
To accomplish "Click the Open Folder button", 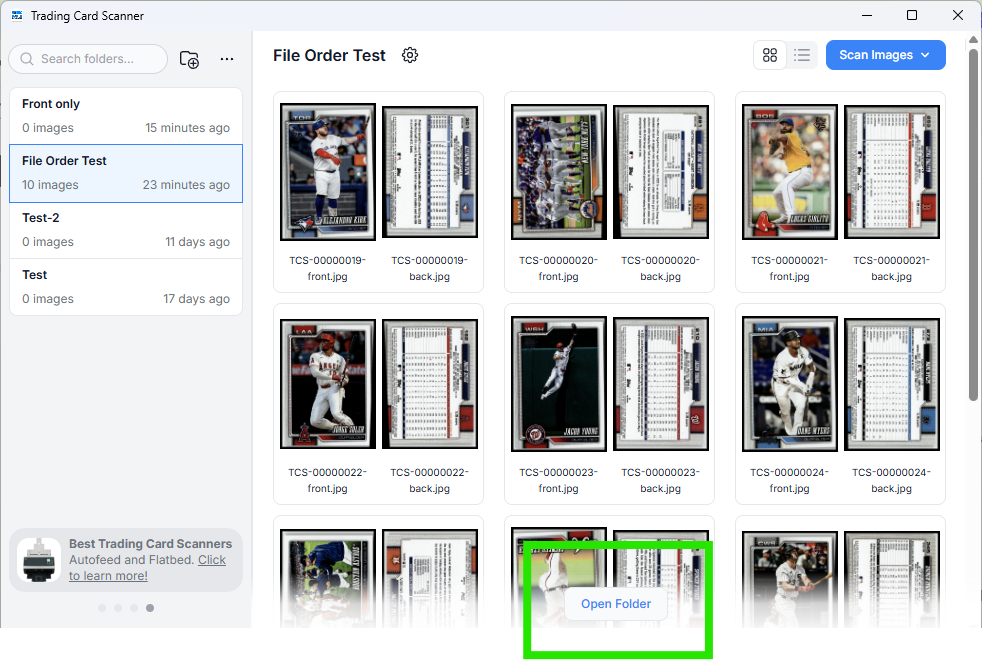I will coord(616,604).
